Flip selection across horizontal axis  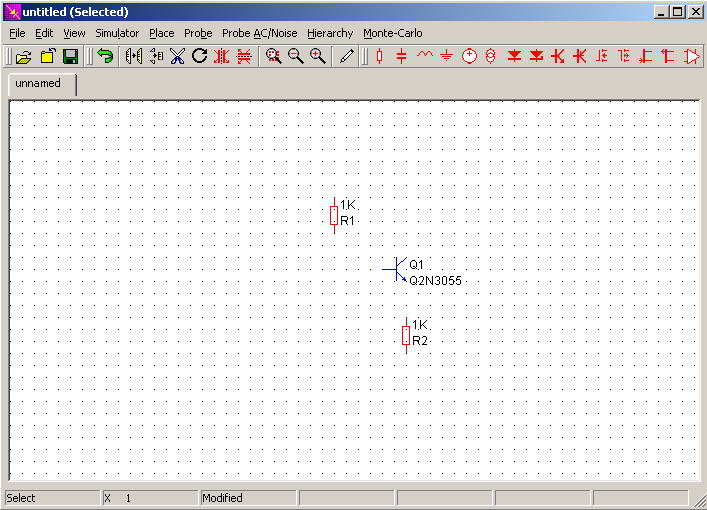point(244,56)
